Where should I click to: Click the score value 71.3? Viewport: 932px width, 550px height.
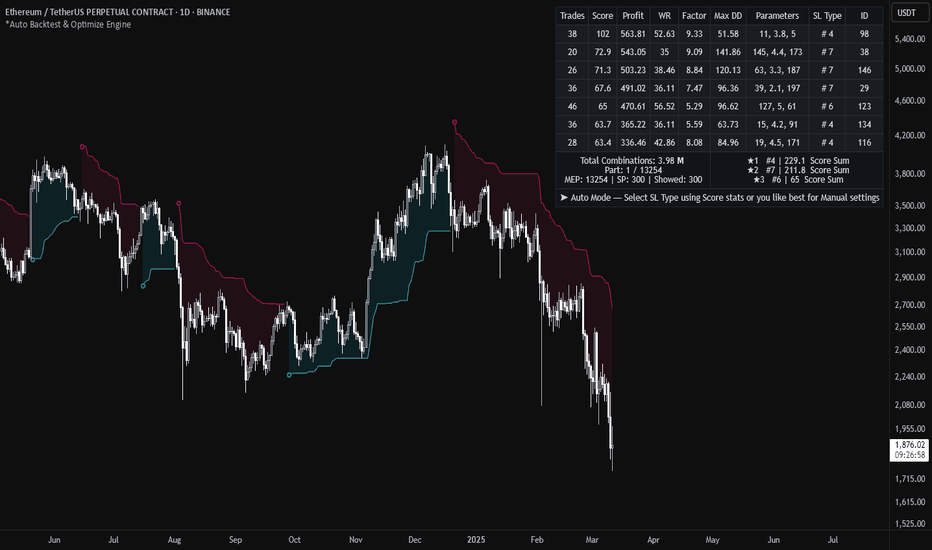tap(603, 70)
